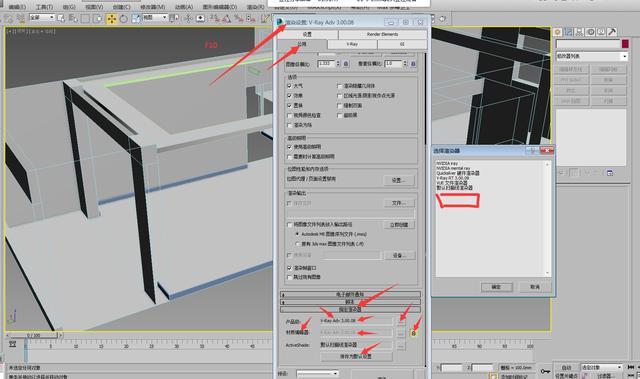Screen dimensions: 640x379
Task: Open the Hierarchy command panel tab icon
Action: pyautogui.click(x=579, y=32)
